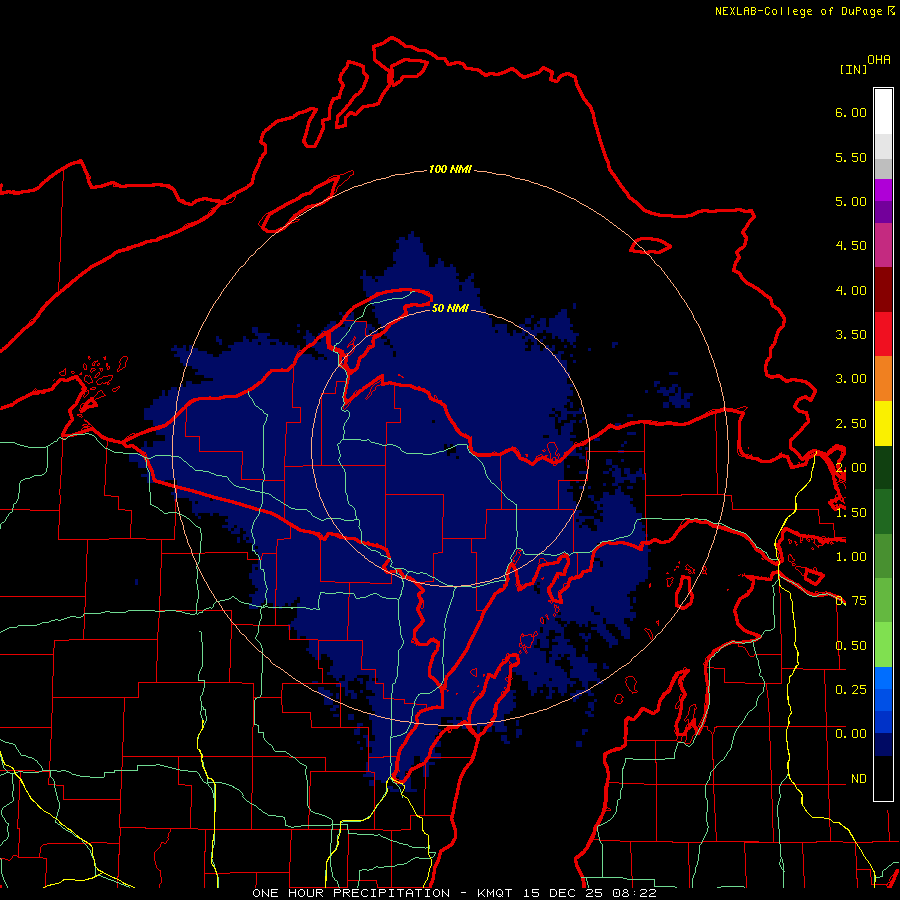Click the 0.25 legend value

click(x=851, y=689)
